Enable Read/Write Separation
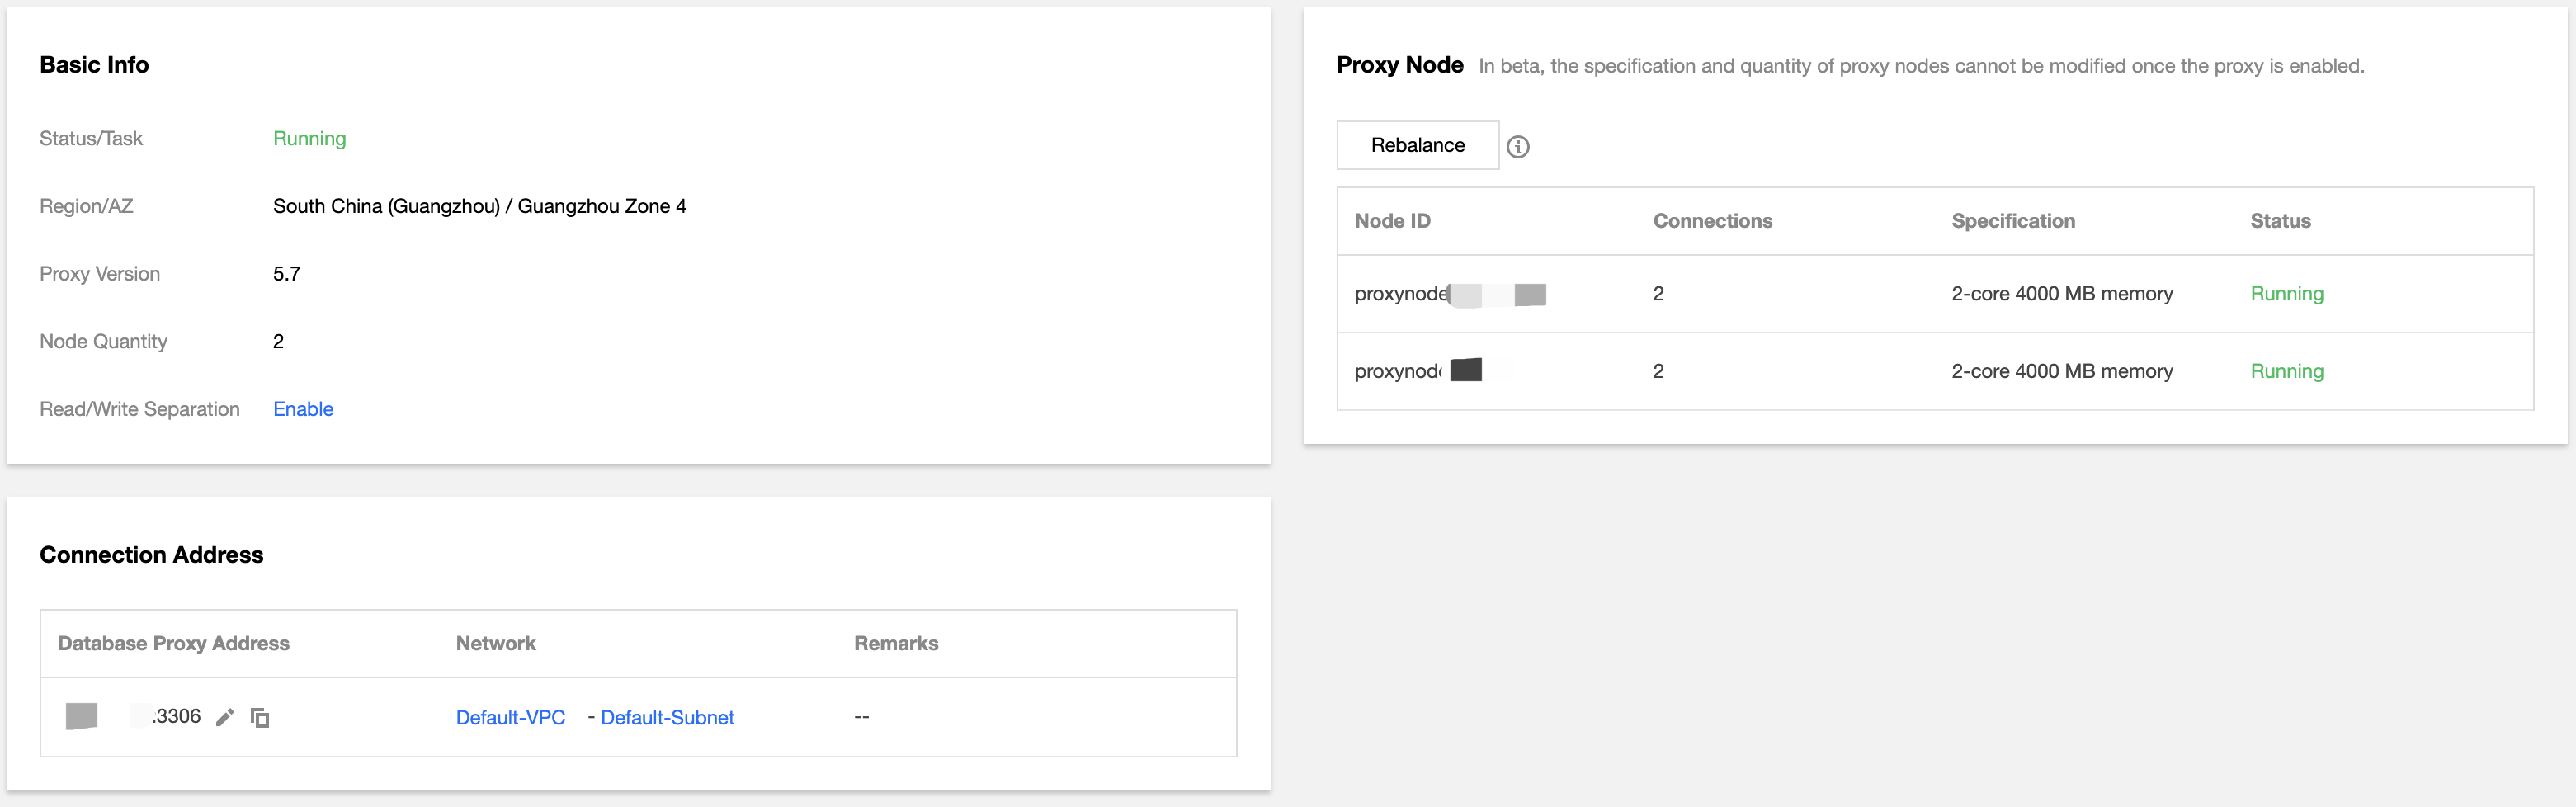Image resolution: width=2576 pixels, height=807 pixels. tap(303, 409)
